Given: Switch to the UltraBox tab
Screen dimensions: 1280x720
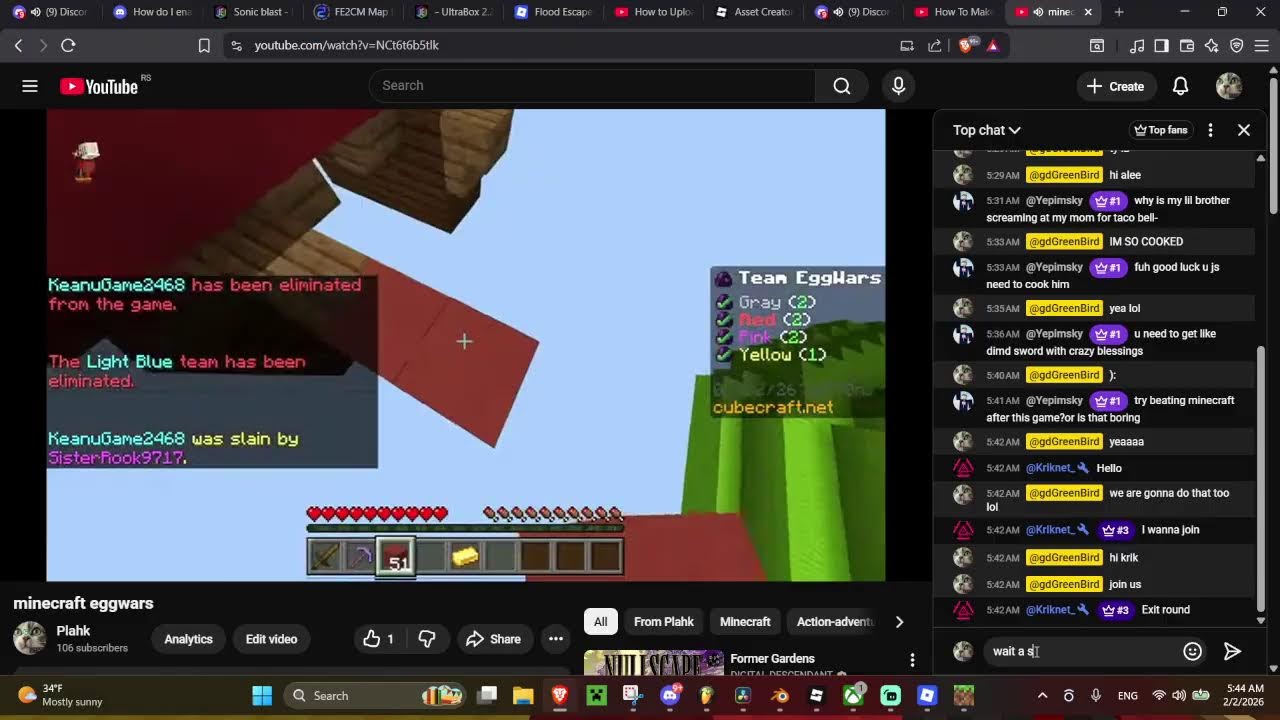Looking at the screenshot, I should [453, 12].
